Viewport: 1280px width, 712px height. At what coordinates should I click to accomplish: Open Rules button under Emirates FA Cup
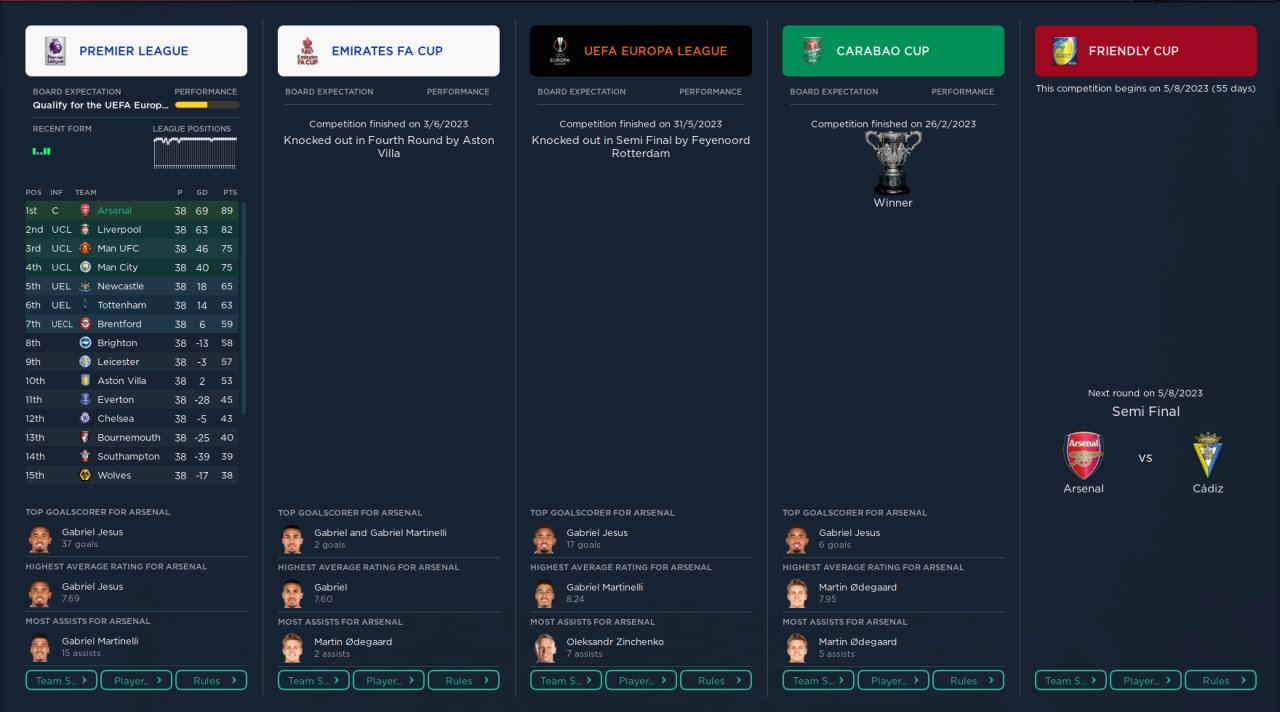[464, 681]
